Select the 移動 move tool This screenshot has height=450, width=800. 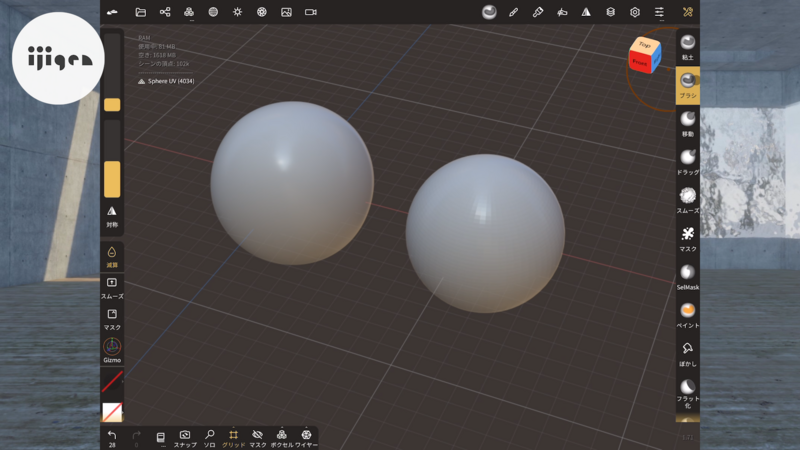pyautogui.click(x=688, y=124)
